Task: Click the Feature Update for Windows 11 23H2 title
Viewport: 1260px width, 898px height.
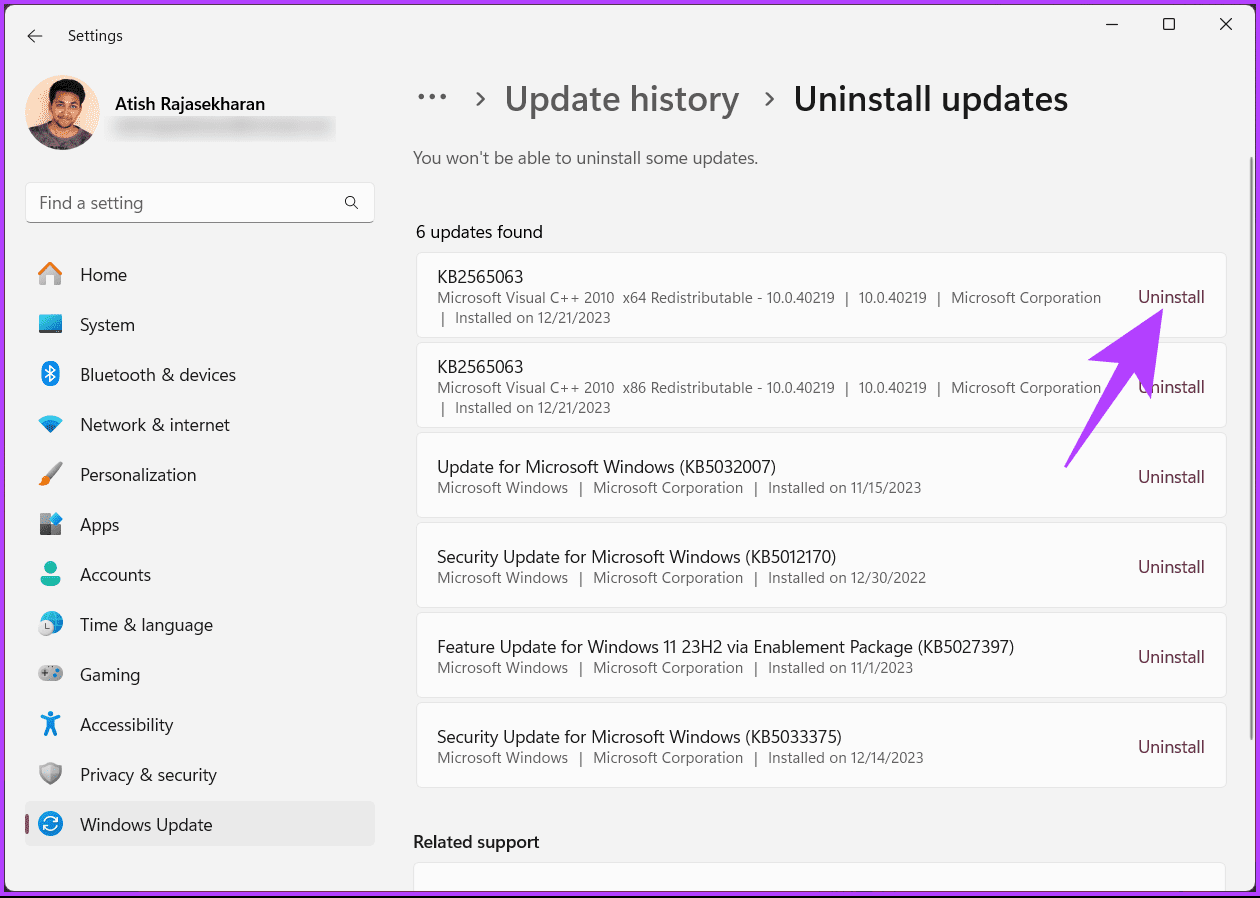Action: pos(725,647)
